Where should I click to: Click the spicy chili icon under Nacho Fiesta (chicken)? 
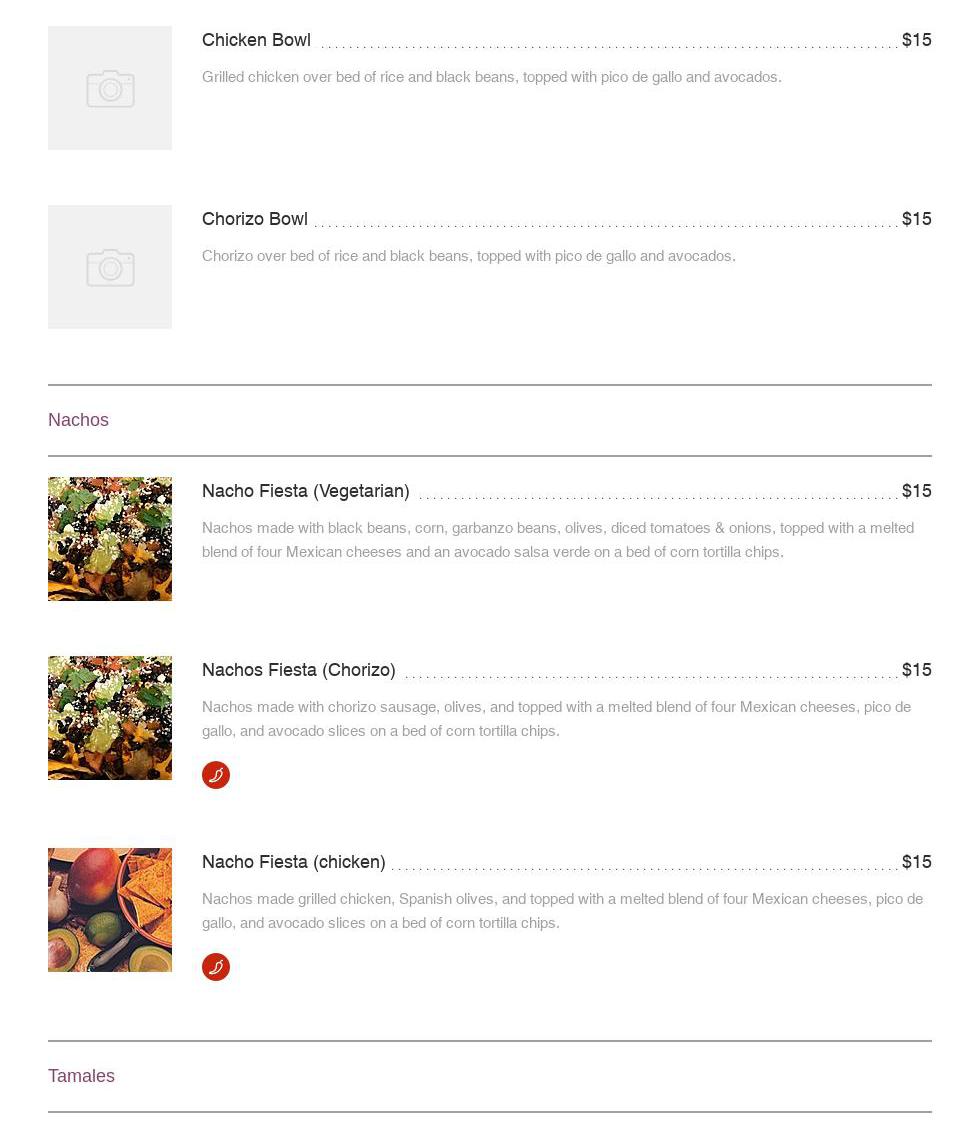pos(216,967)
